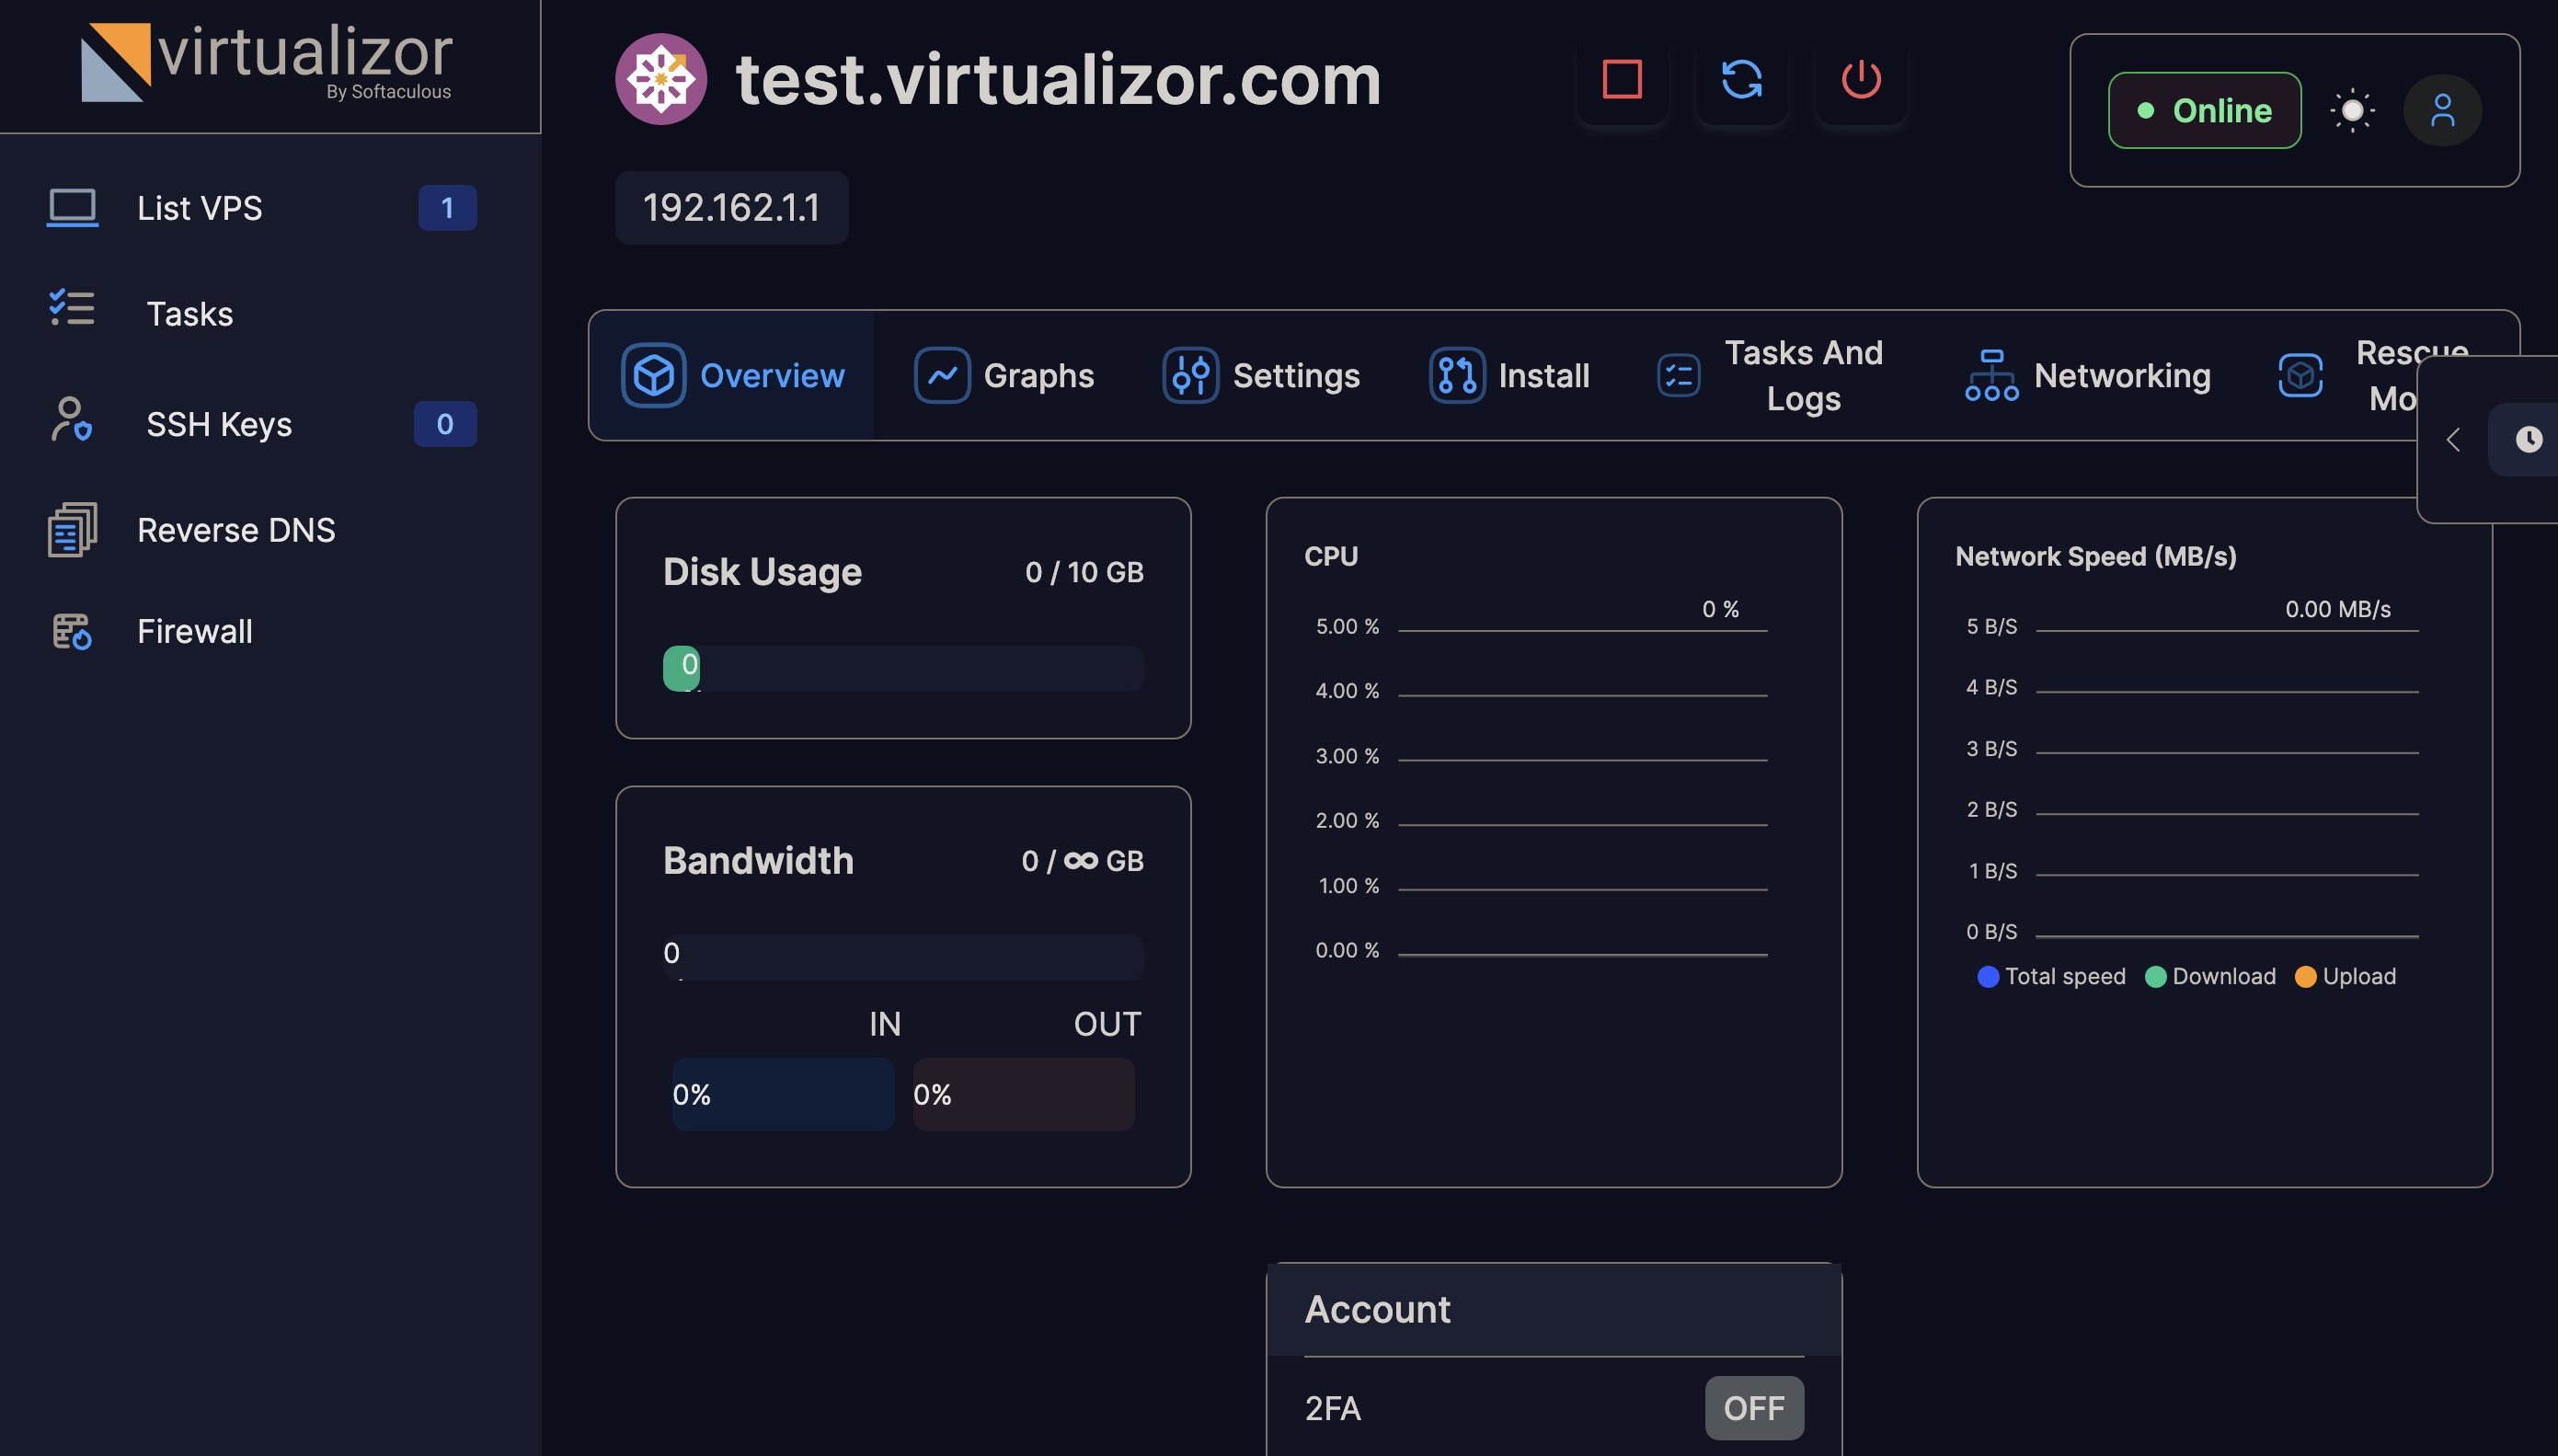Click the VPS operating system icon
Viewport: 2558px width, 1456px height.
[661, 79]
